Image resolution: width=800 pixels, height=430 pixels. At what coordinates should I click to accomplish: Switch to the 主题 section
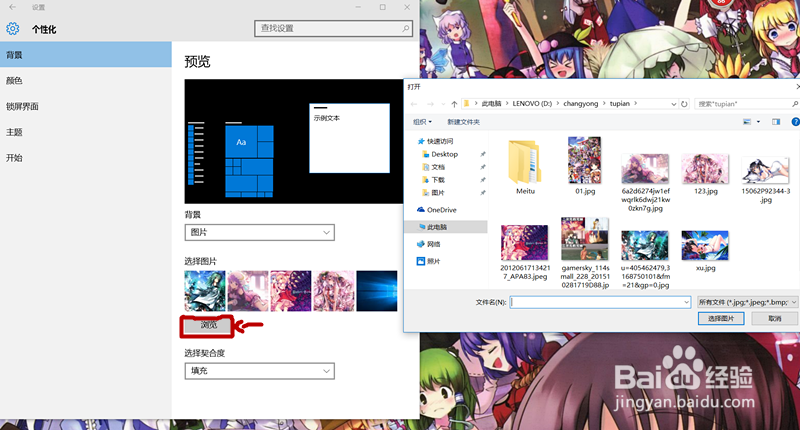coord(86,132)
